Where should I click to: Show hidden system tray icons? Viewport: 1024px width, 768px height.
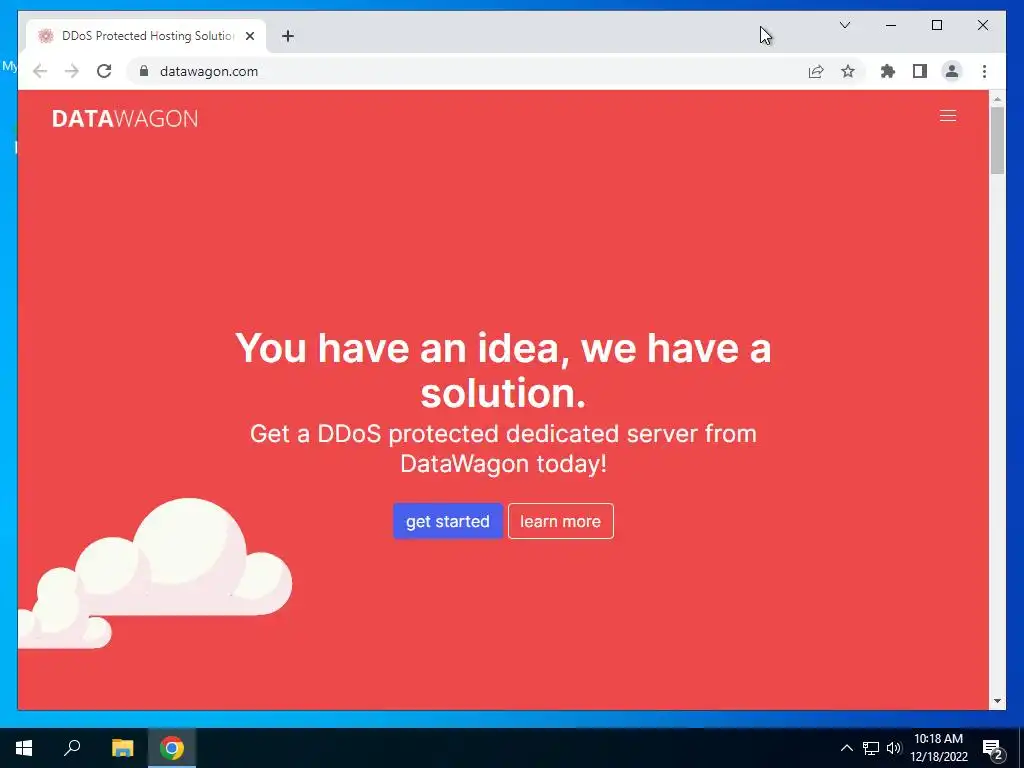(x=846, y=748)
